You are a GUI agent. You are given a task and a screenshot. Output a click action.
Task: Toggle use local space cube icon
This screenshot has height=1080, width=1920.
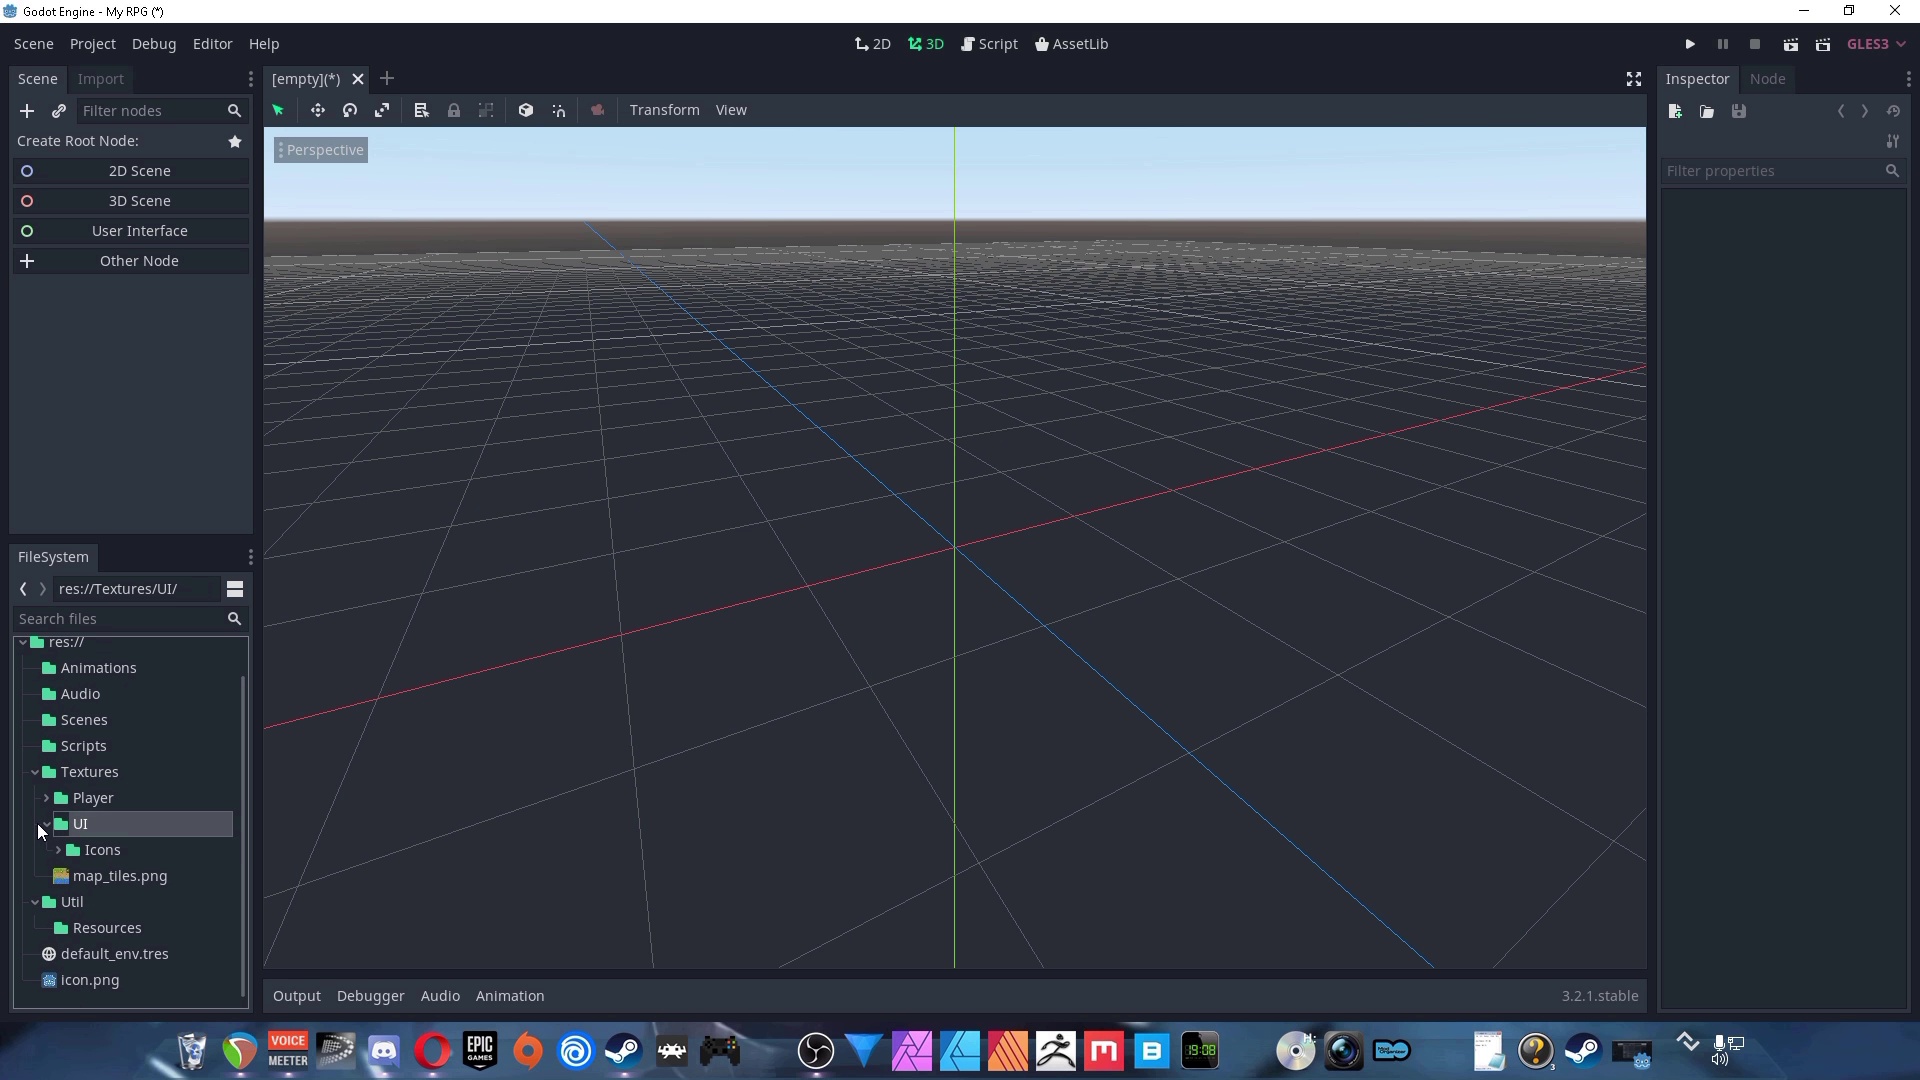[525, 110]
